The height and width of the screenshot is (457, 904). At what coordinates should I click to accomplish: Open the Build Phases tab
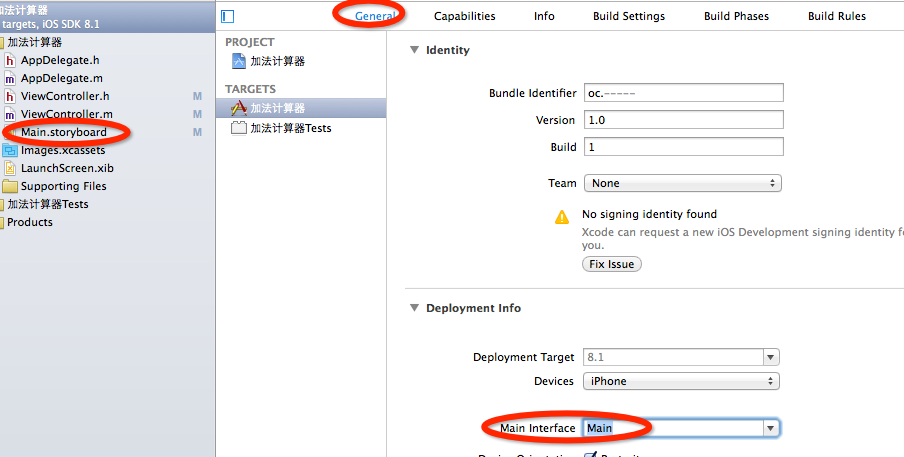(736, 16)
